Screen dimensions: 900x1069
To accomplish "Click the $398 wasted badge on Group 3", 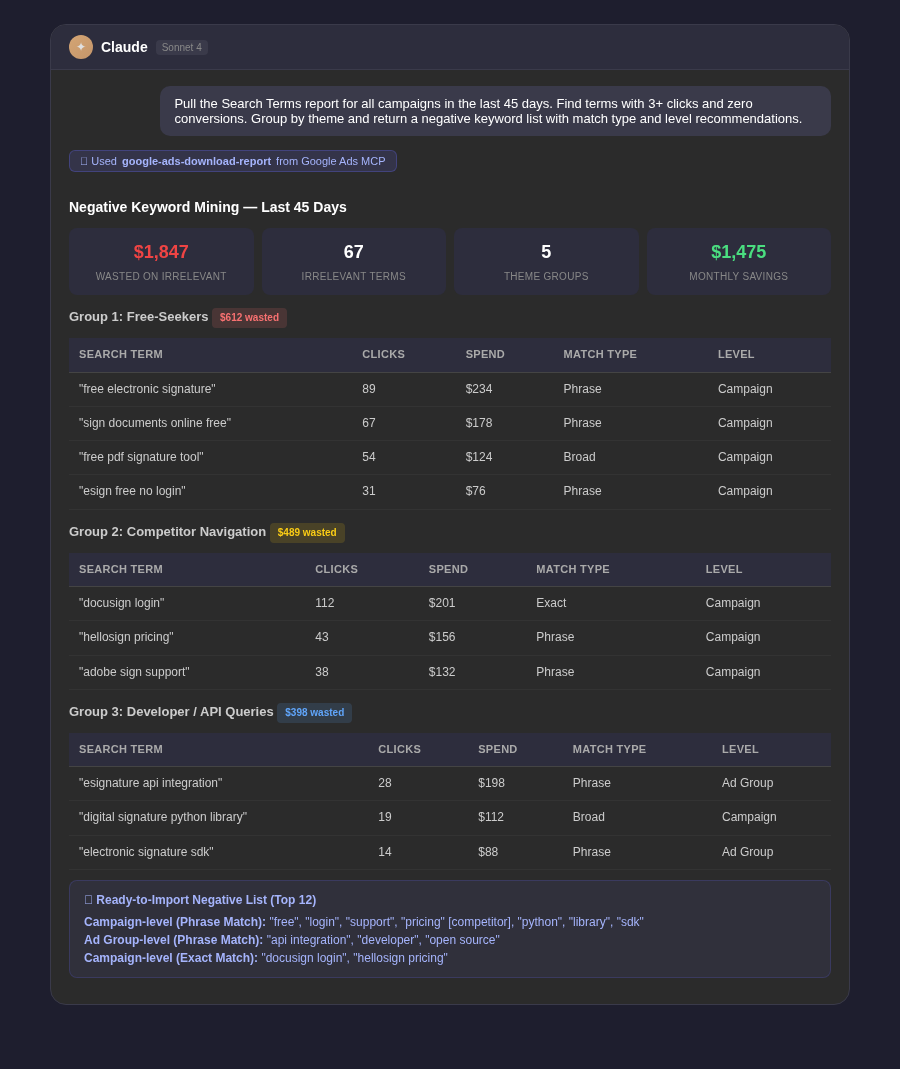I will tap(314, 713).
